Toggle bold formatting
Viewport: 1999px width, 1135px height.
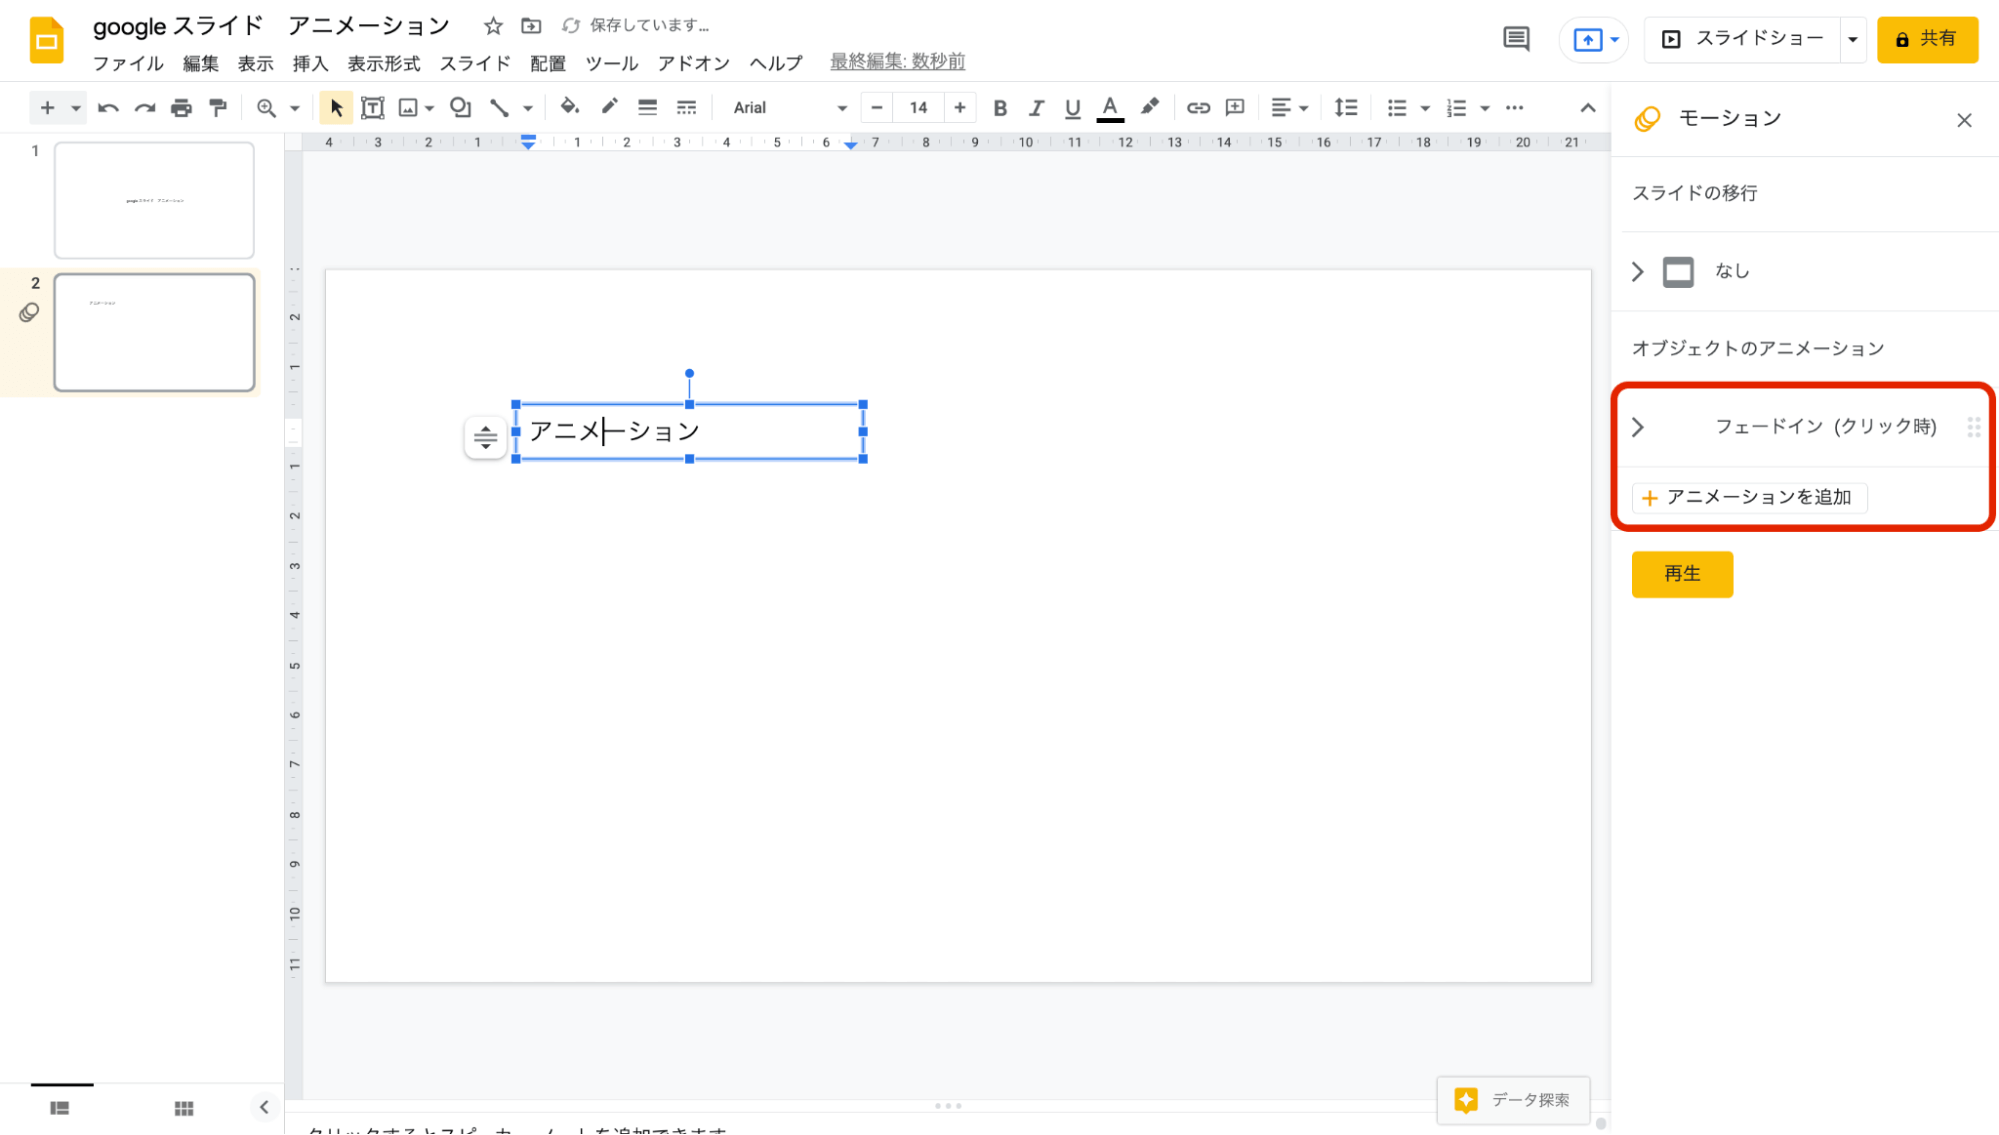click(1000, 108)
